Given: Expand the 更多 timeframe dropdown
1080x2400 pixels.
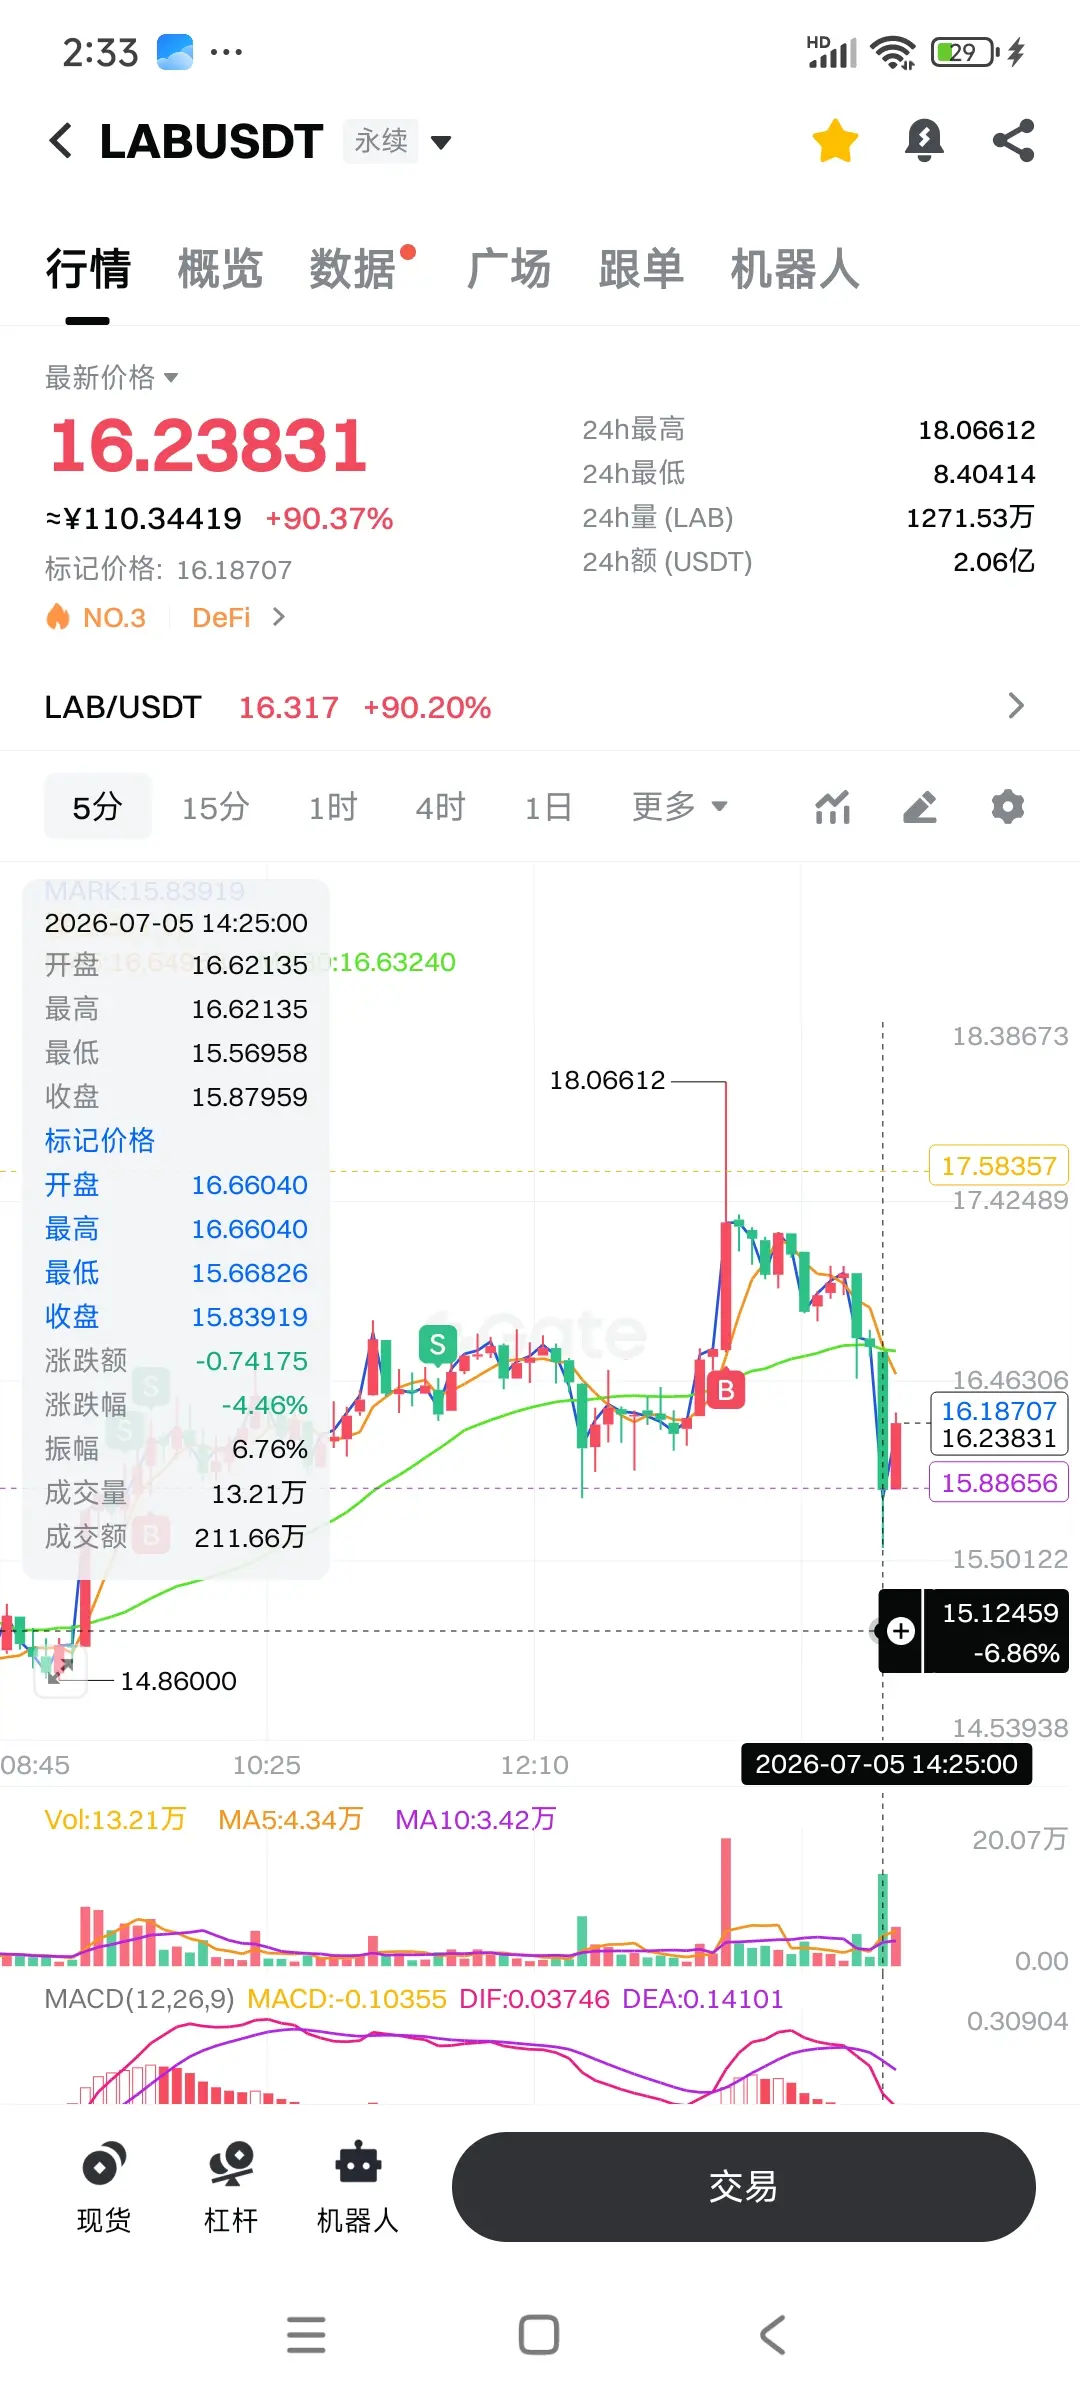Looking at the screenshot, I should pyautogui.click(x=679, y=806).
